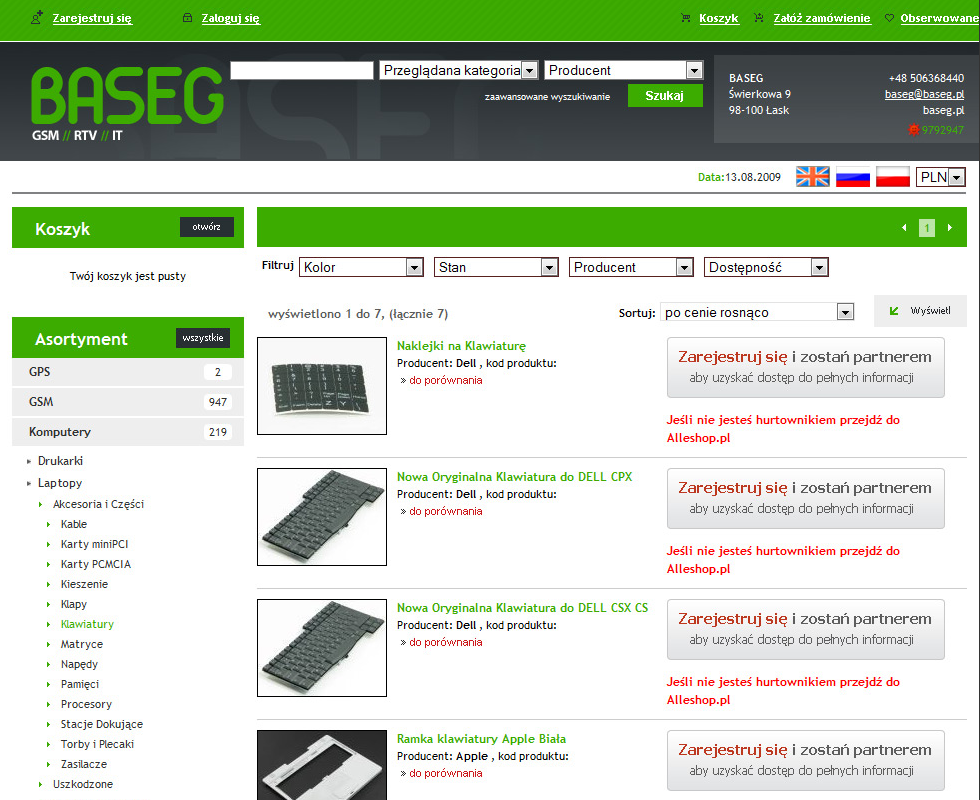Go to previous page arrow in pagination

point(904,228)
